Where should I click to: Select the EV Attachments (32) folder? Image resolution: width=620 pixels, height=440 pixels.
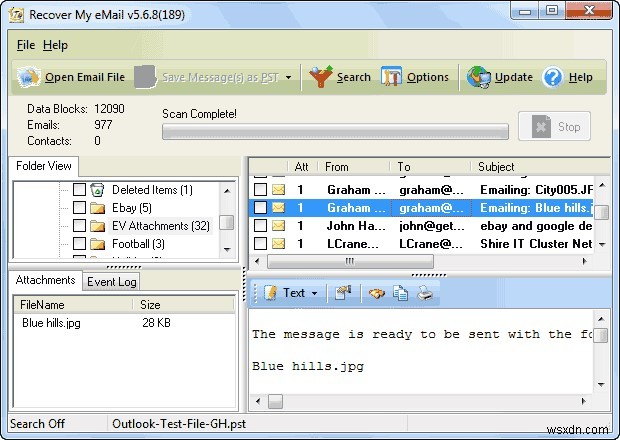[161, 226]
